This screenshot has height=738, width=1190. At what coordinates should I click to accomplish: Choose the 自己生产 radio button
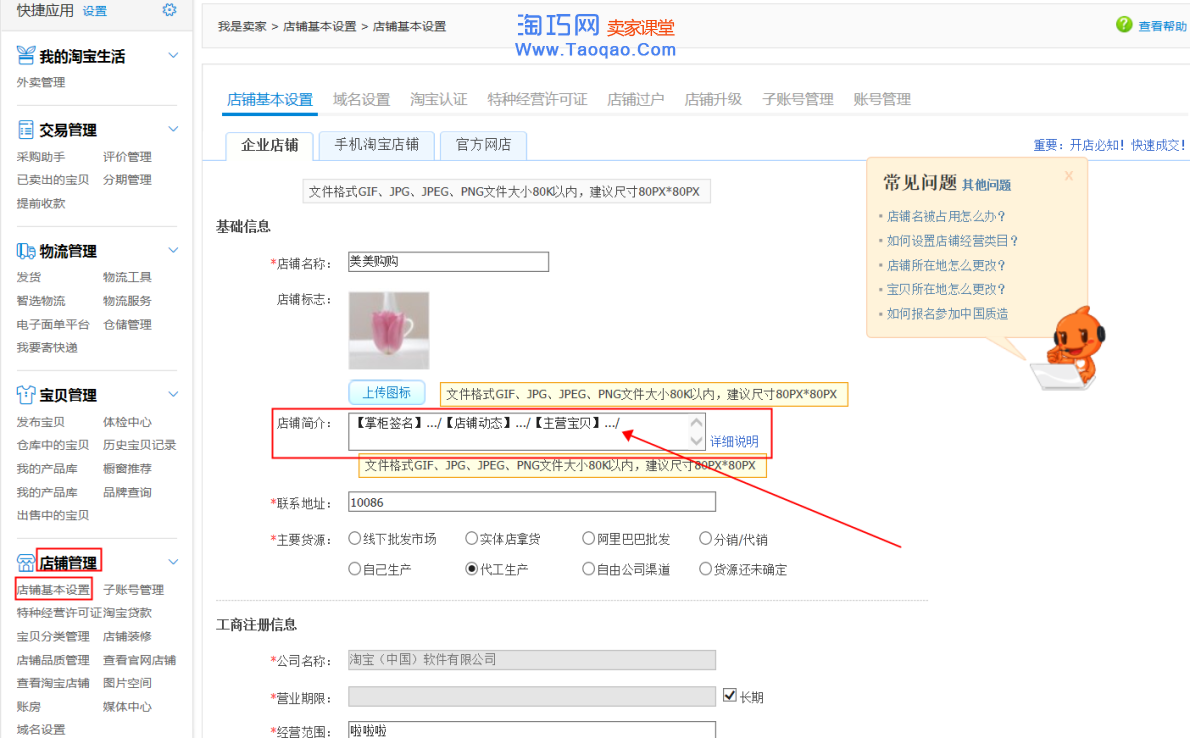pos(354,568)
